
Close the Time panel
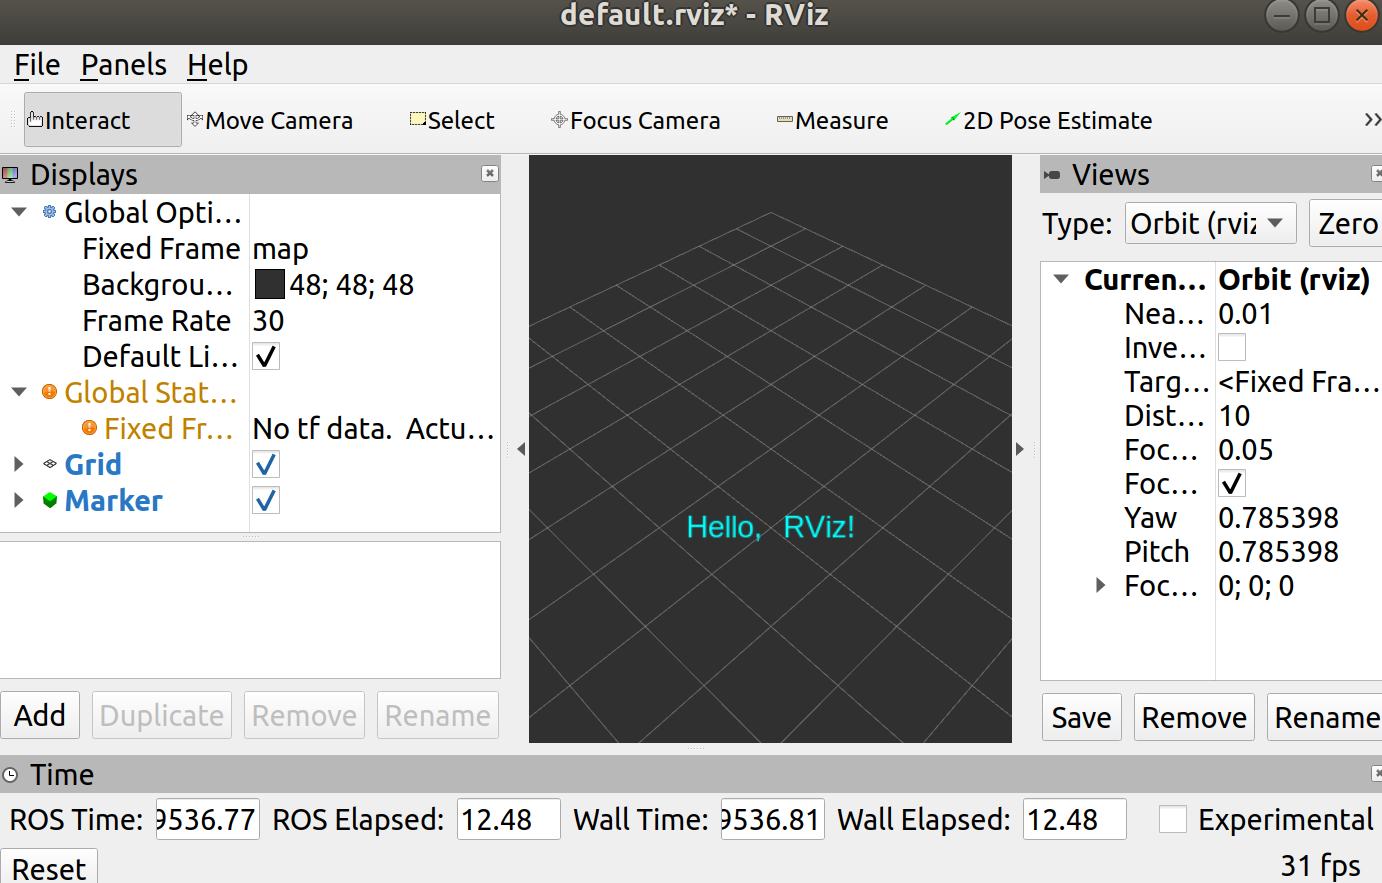point(1377,773)
